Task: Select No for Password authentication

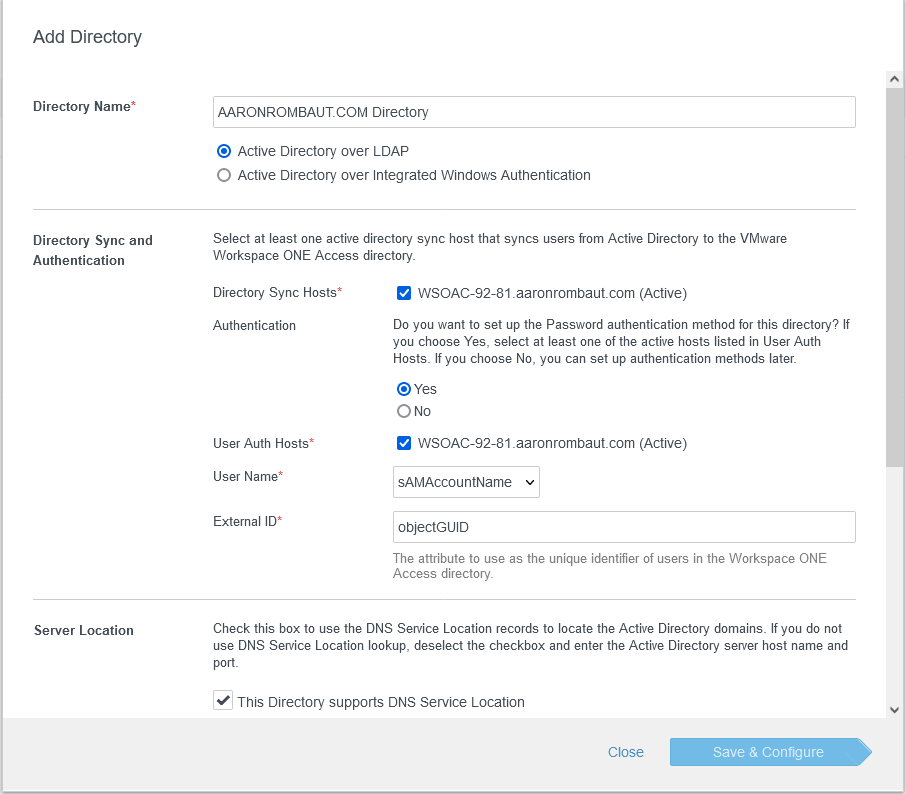Action: (x=404, y=411)
